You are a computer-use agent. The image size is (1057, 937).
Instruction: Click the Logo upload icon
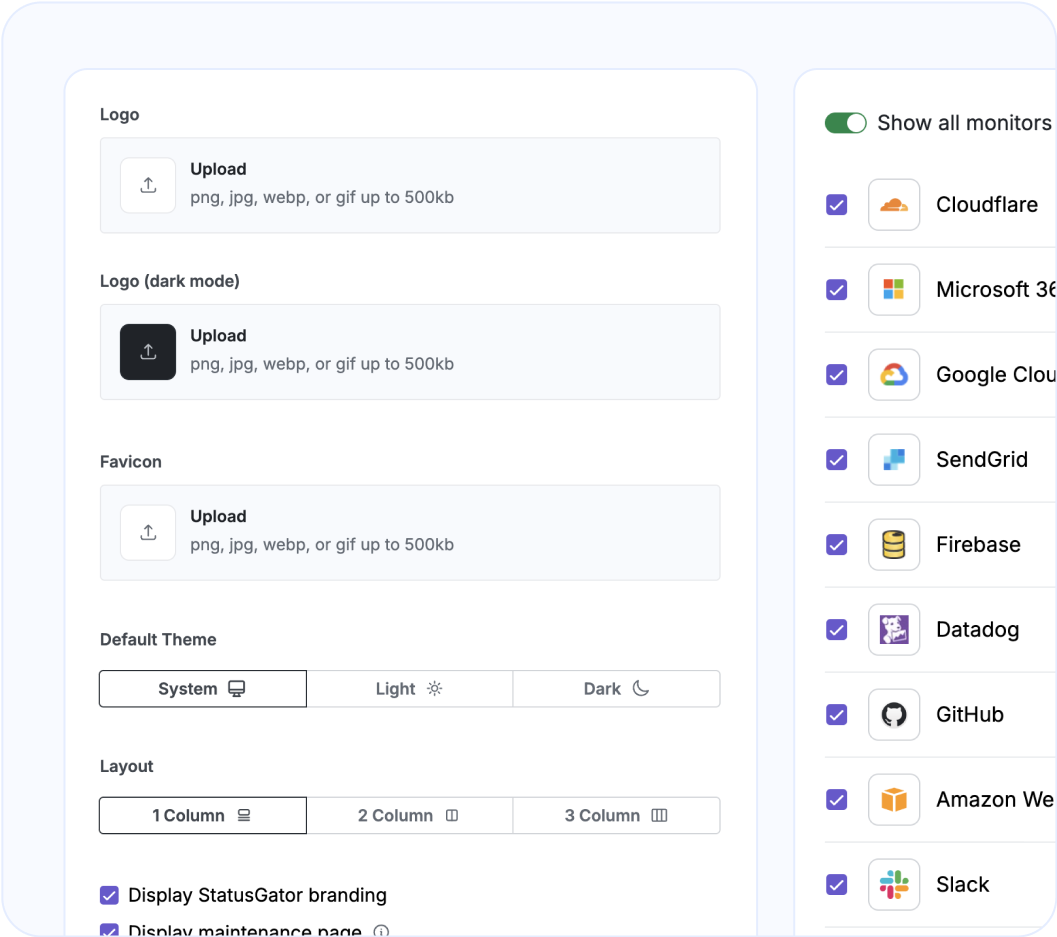coord(148,185)
